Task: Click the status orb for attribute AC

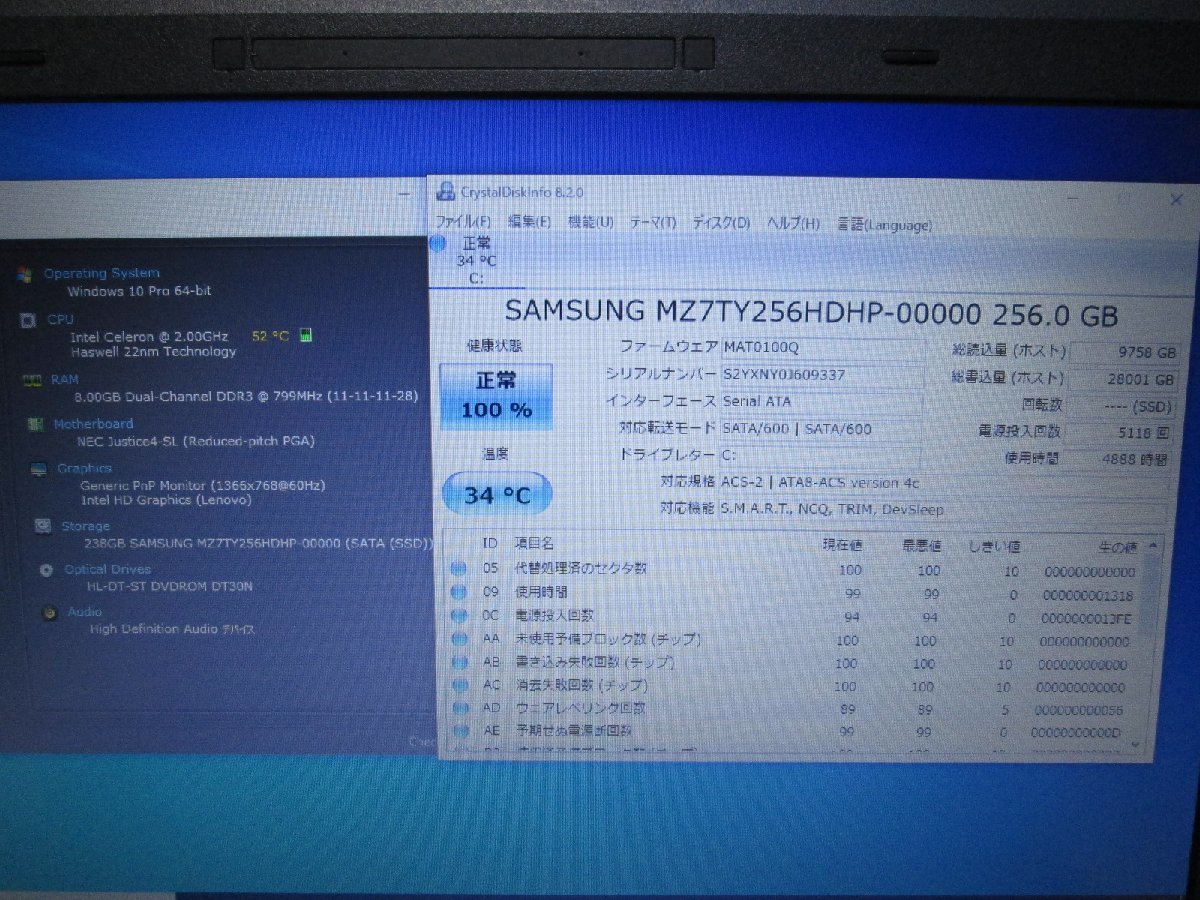Action: pos(459,685)
